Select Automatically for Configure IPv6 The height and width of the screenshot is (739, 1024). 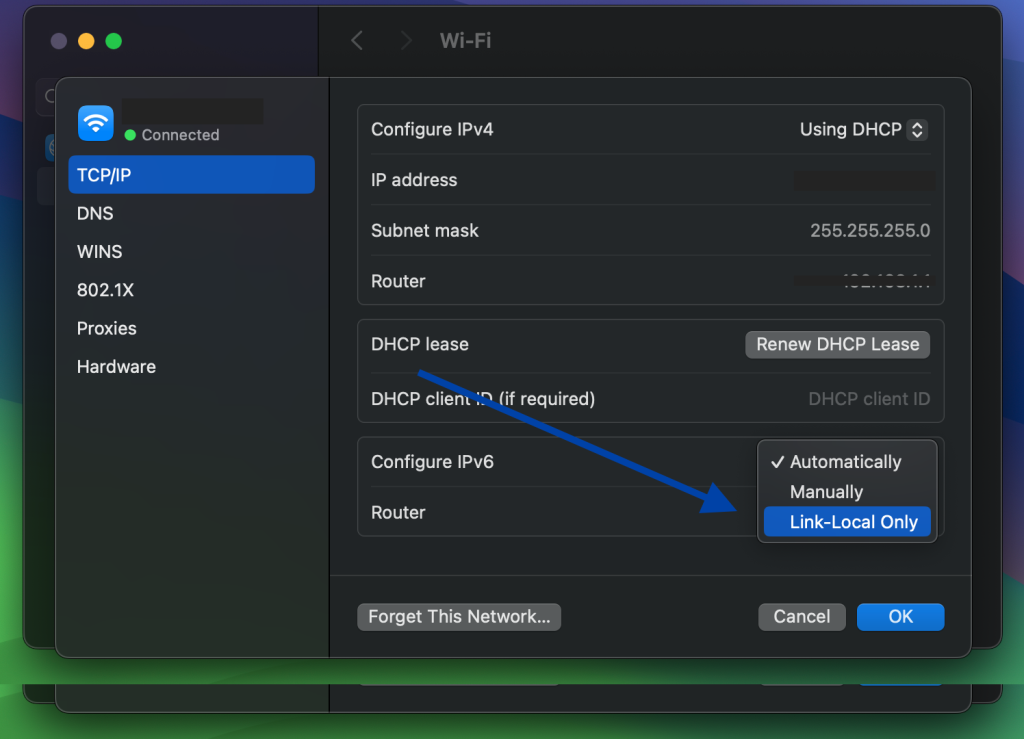846,462
